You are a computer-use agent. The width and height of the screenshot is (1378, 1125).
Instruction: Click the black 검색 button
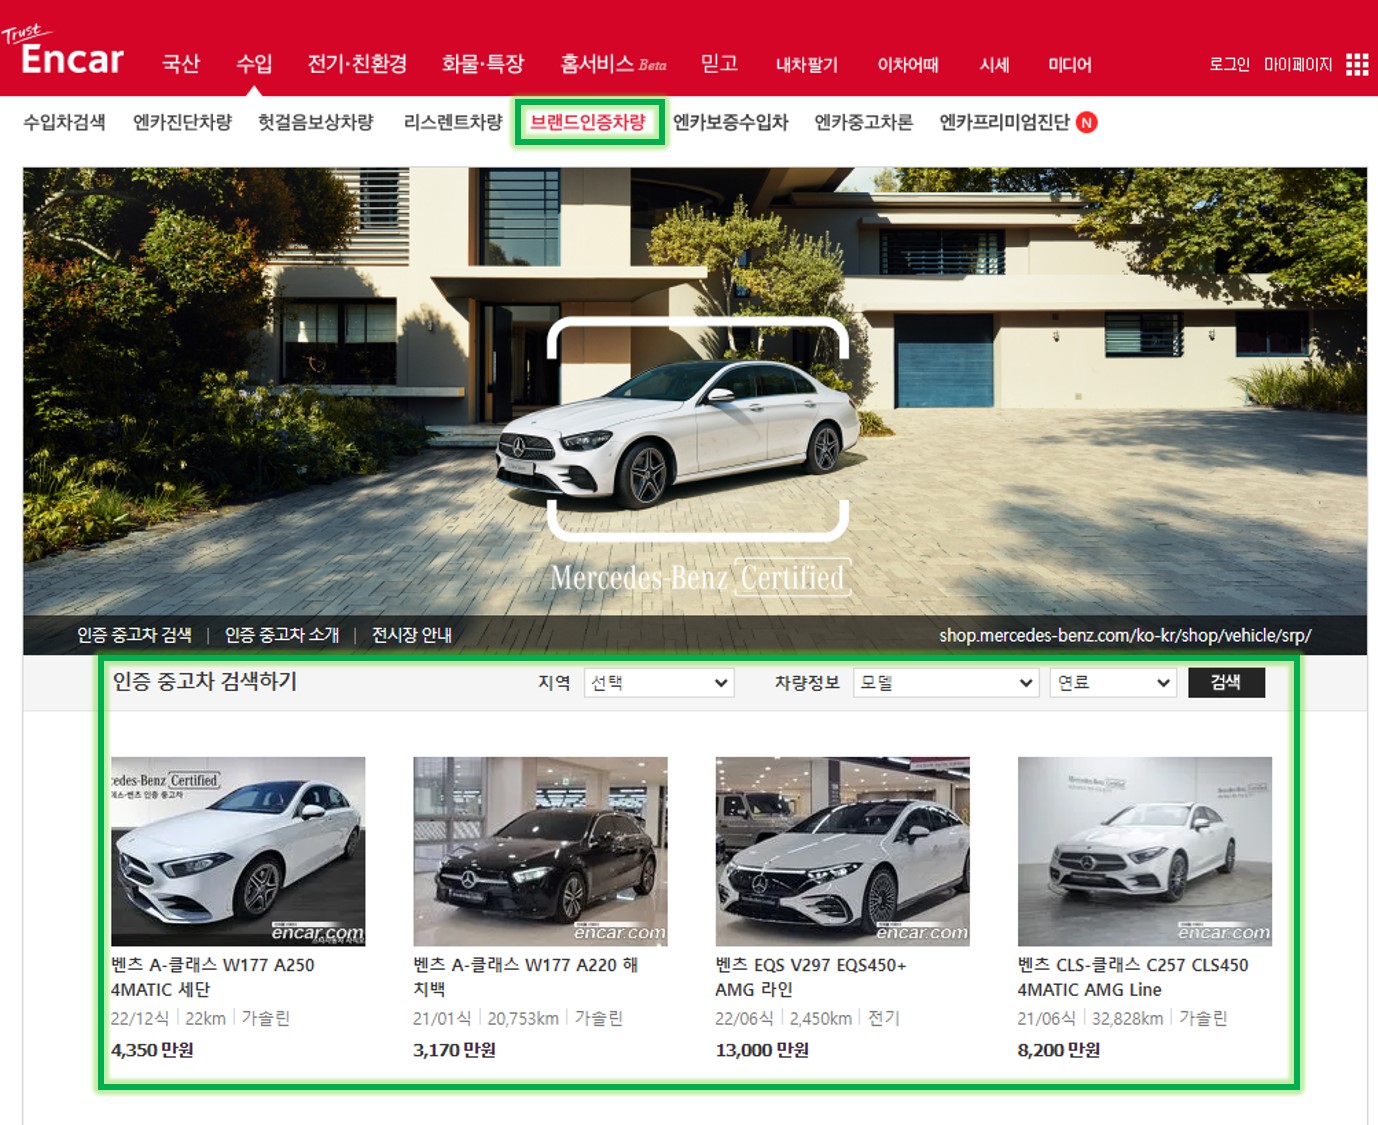click(x=1226, y=682)
